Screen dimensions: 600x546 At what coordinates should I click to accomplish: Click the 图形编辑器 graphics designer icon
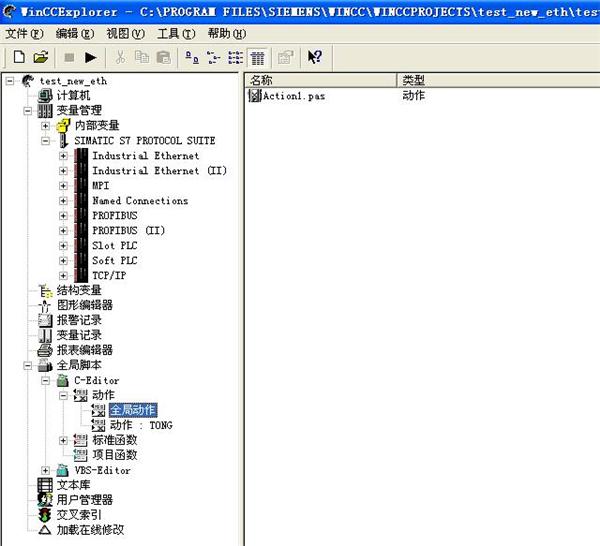(45, 306)
